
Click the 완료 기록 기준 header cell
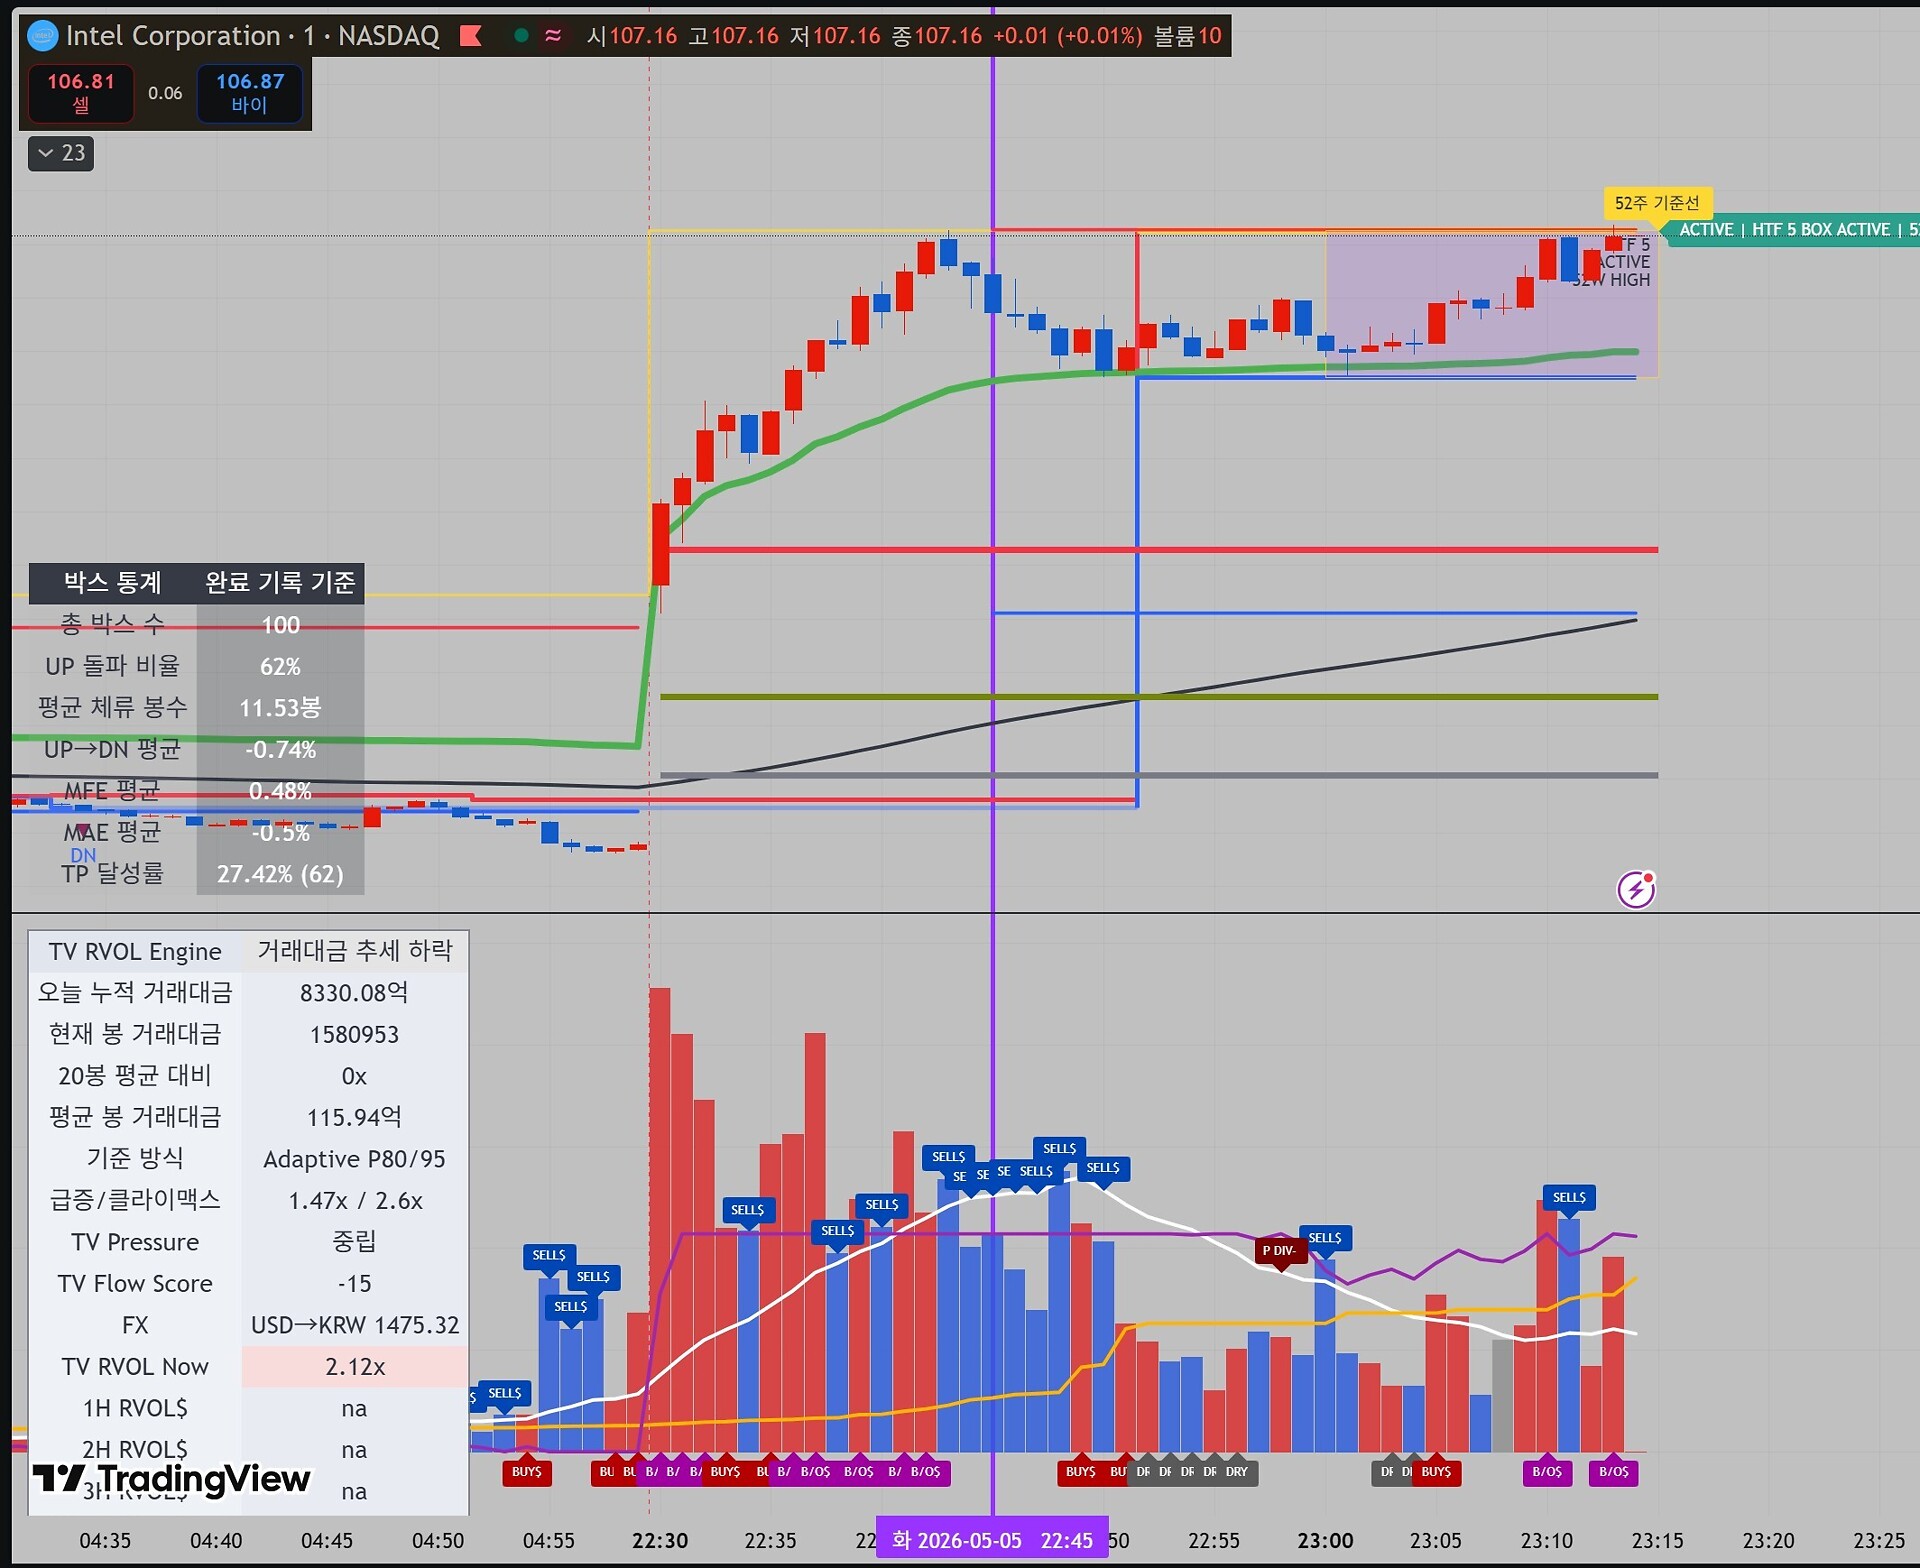click(x=280, y=582)
